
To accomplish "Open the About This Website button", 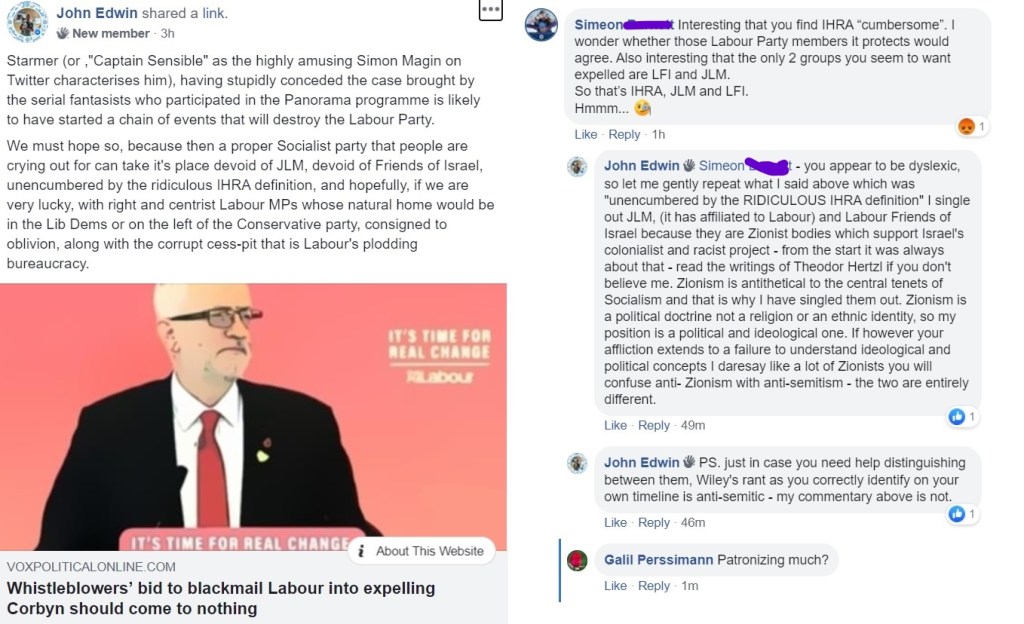I will (422, 551).
